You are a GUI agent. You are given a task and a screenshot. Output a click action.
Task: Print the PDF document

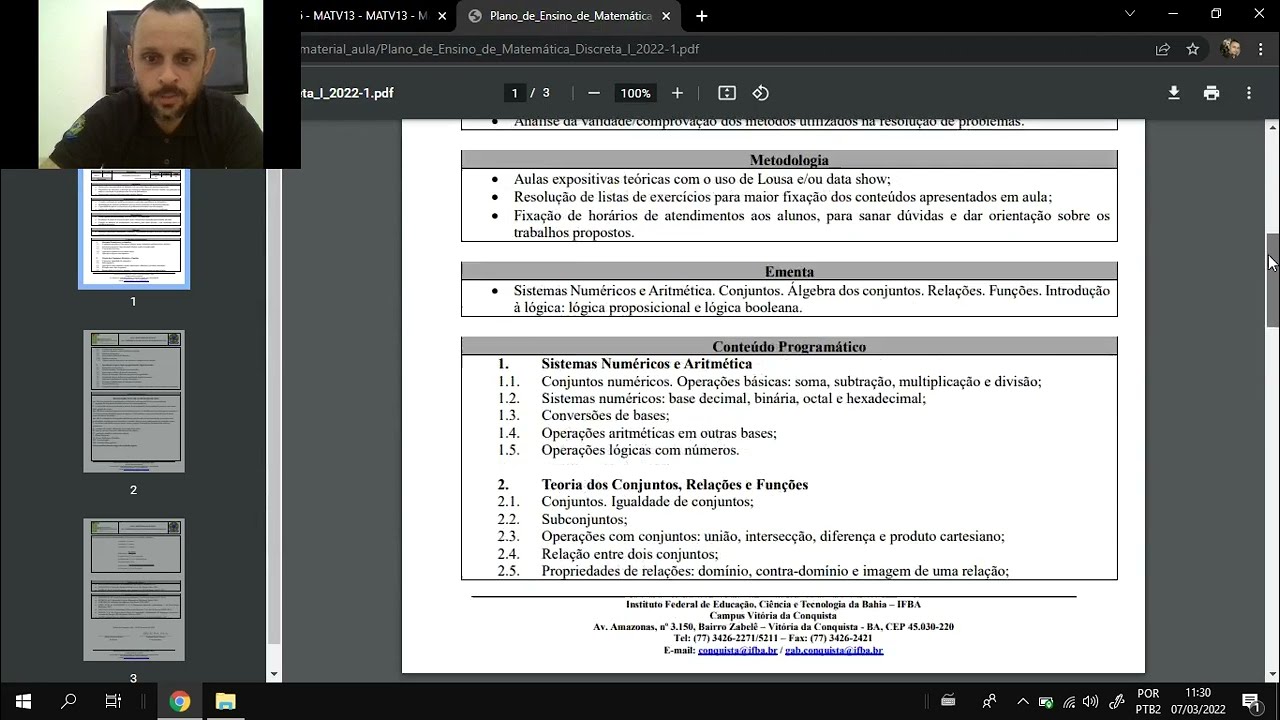[1211, 93]
